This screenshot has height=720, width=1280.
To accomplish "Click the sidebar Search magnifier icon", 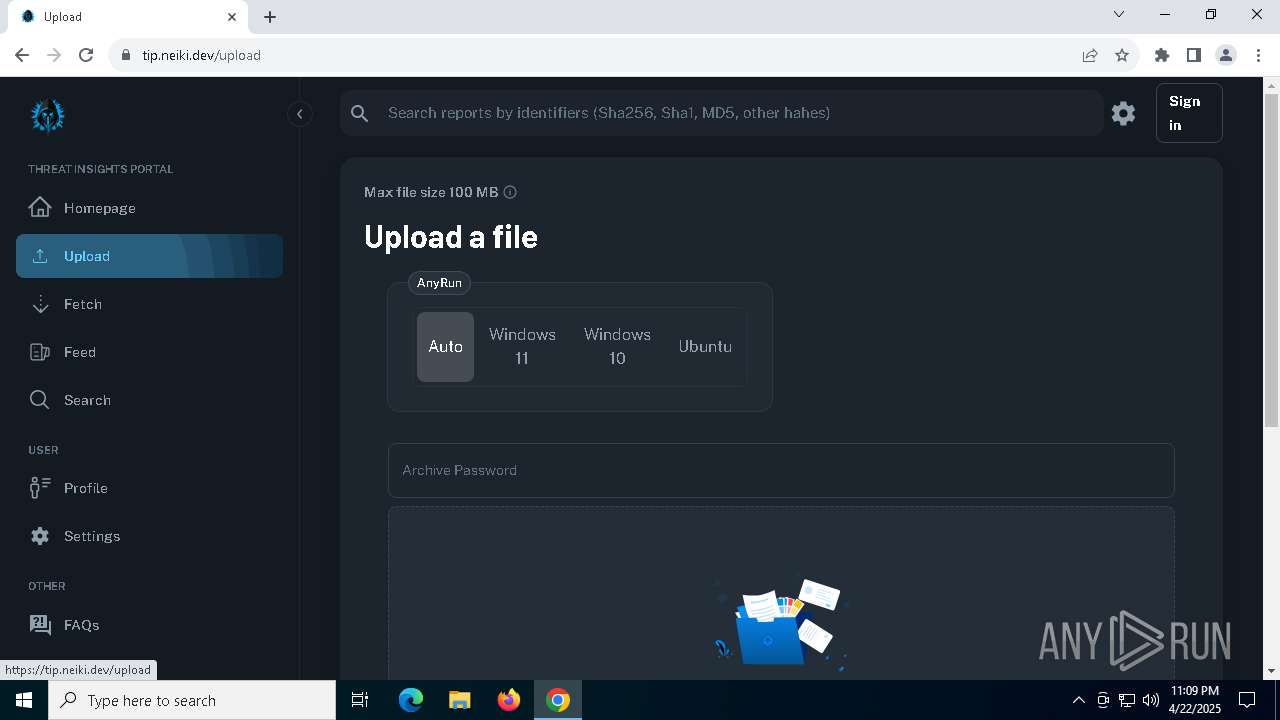I will coord(40,400).
